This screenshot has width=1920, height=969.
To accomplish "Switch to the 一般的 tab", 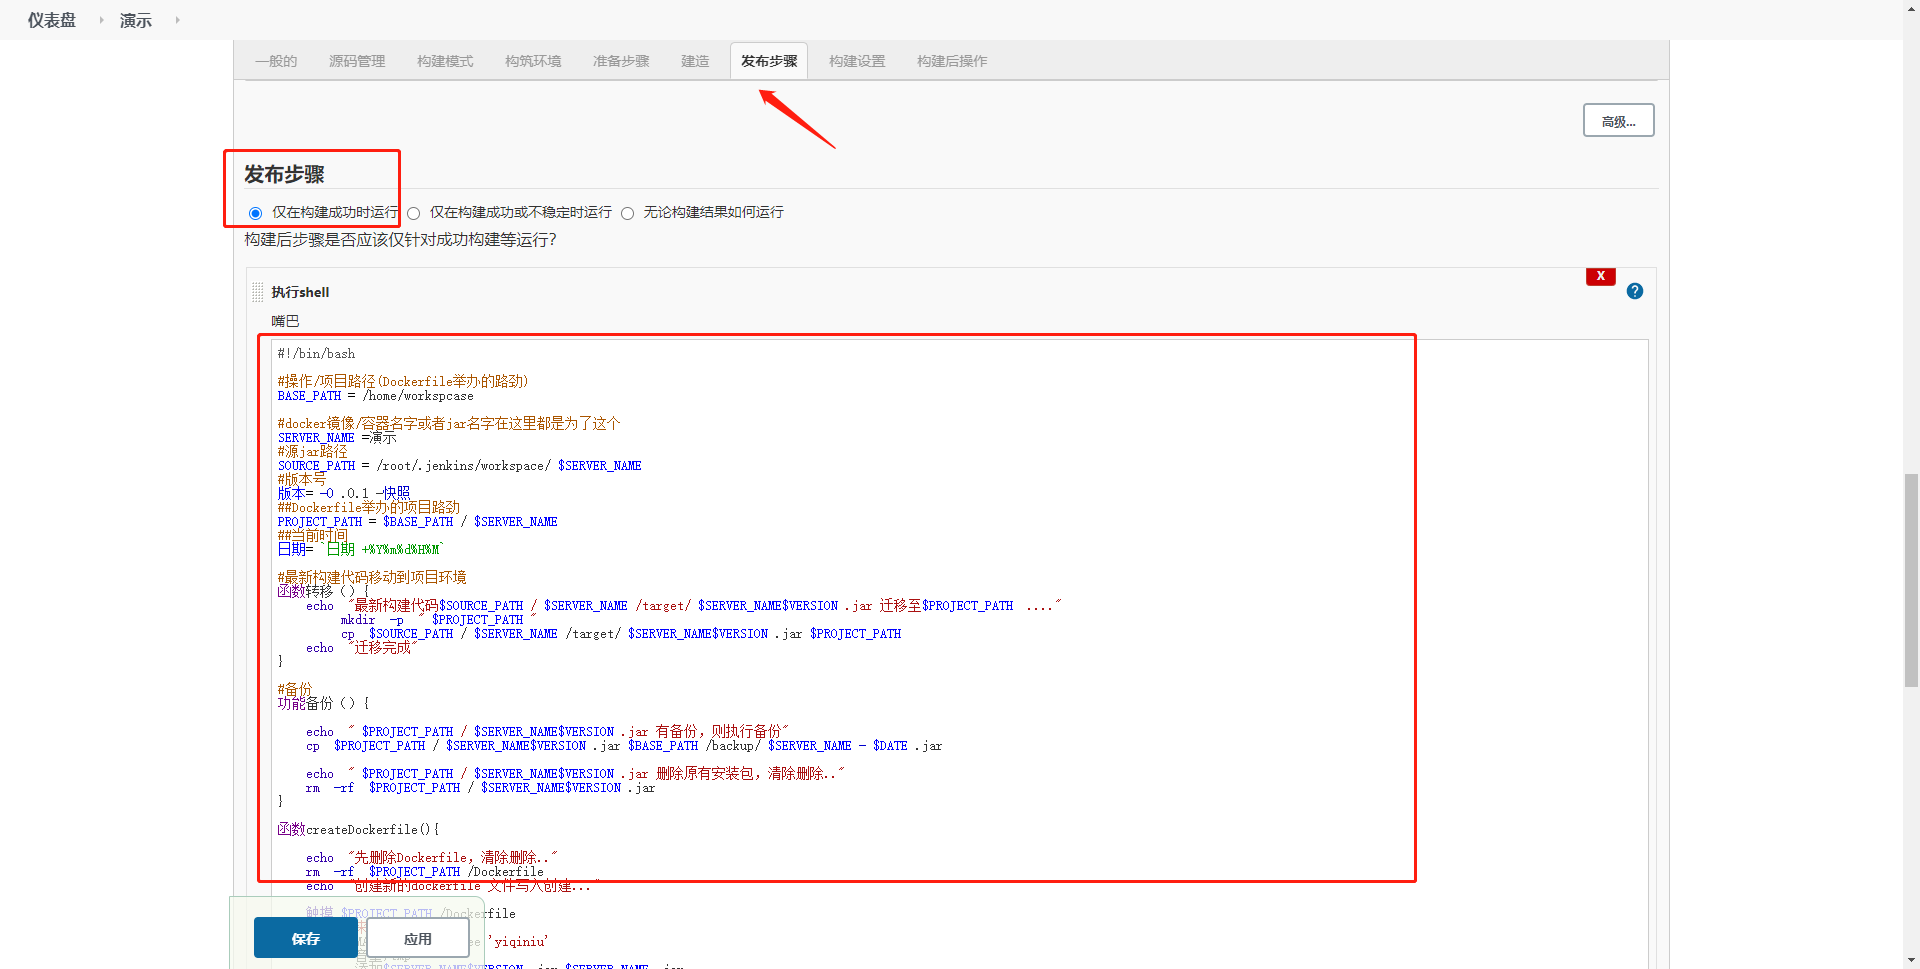I will (276, 61).
